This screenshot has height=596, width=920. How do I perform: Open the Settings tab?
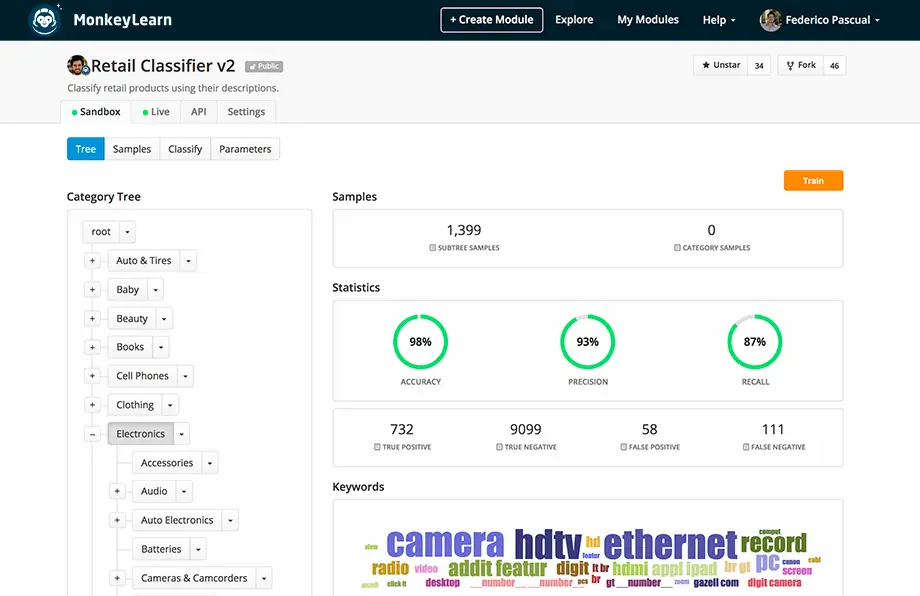(246, 112)
